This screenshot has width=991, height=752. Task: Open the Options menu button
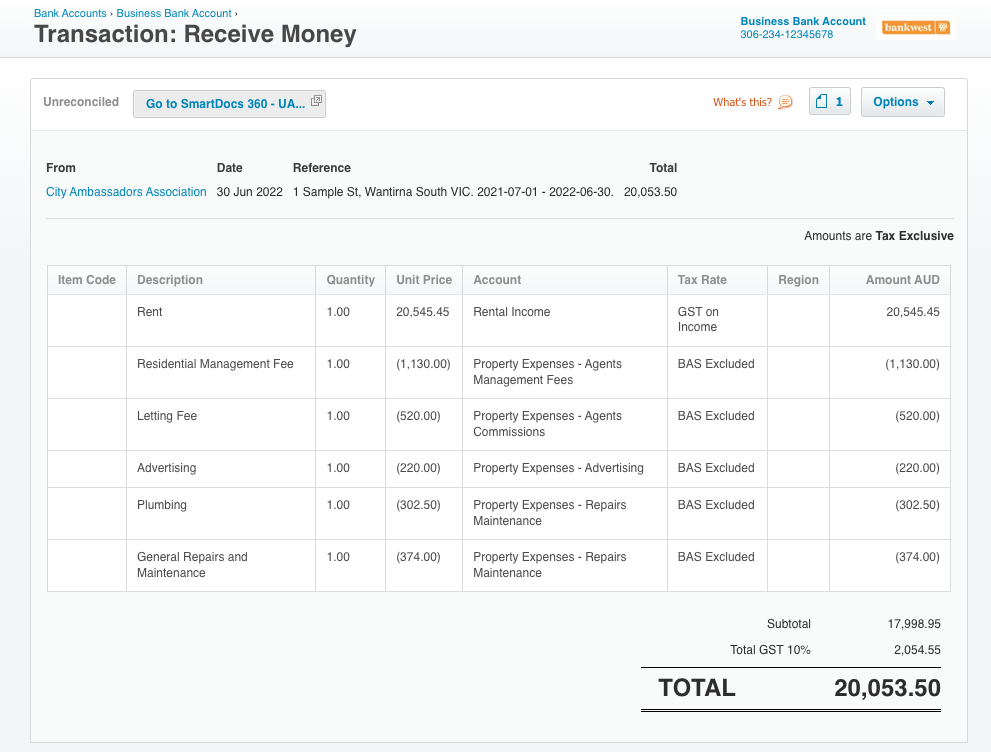click(903, 102)
